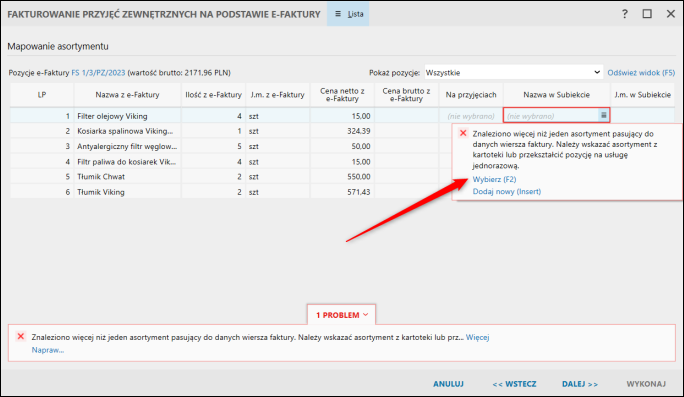Image resolution: width=684 pixels, height=397 pixels.
Task: Click net price 571,43 cell
Action: pos(342,192)
